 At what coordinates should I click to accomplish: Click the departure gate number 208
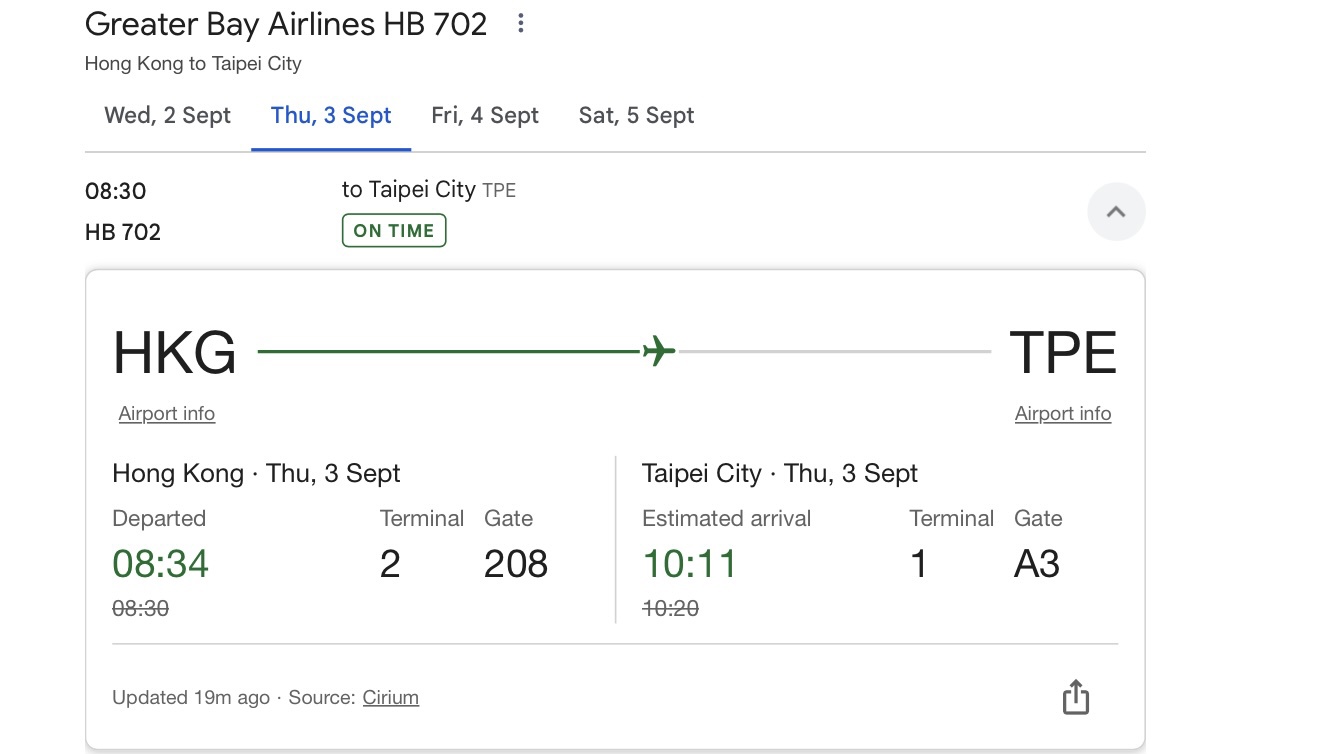(516, 564)
